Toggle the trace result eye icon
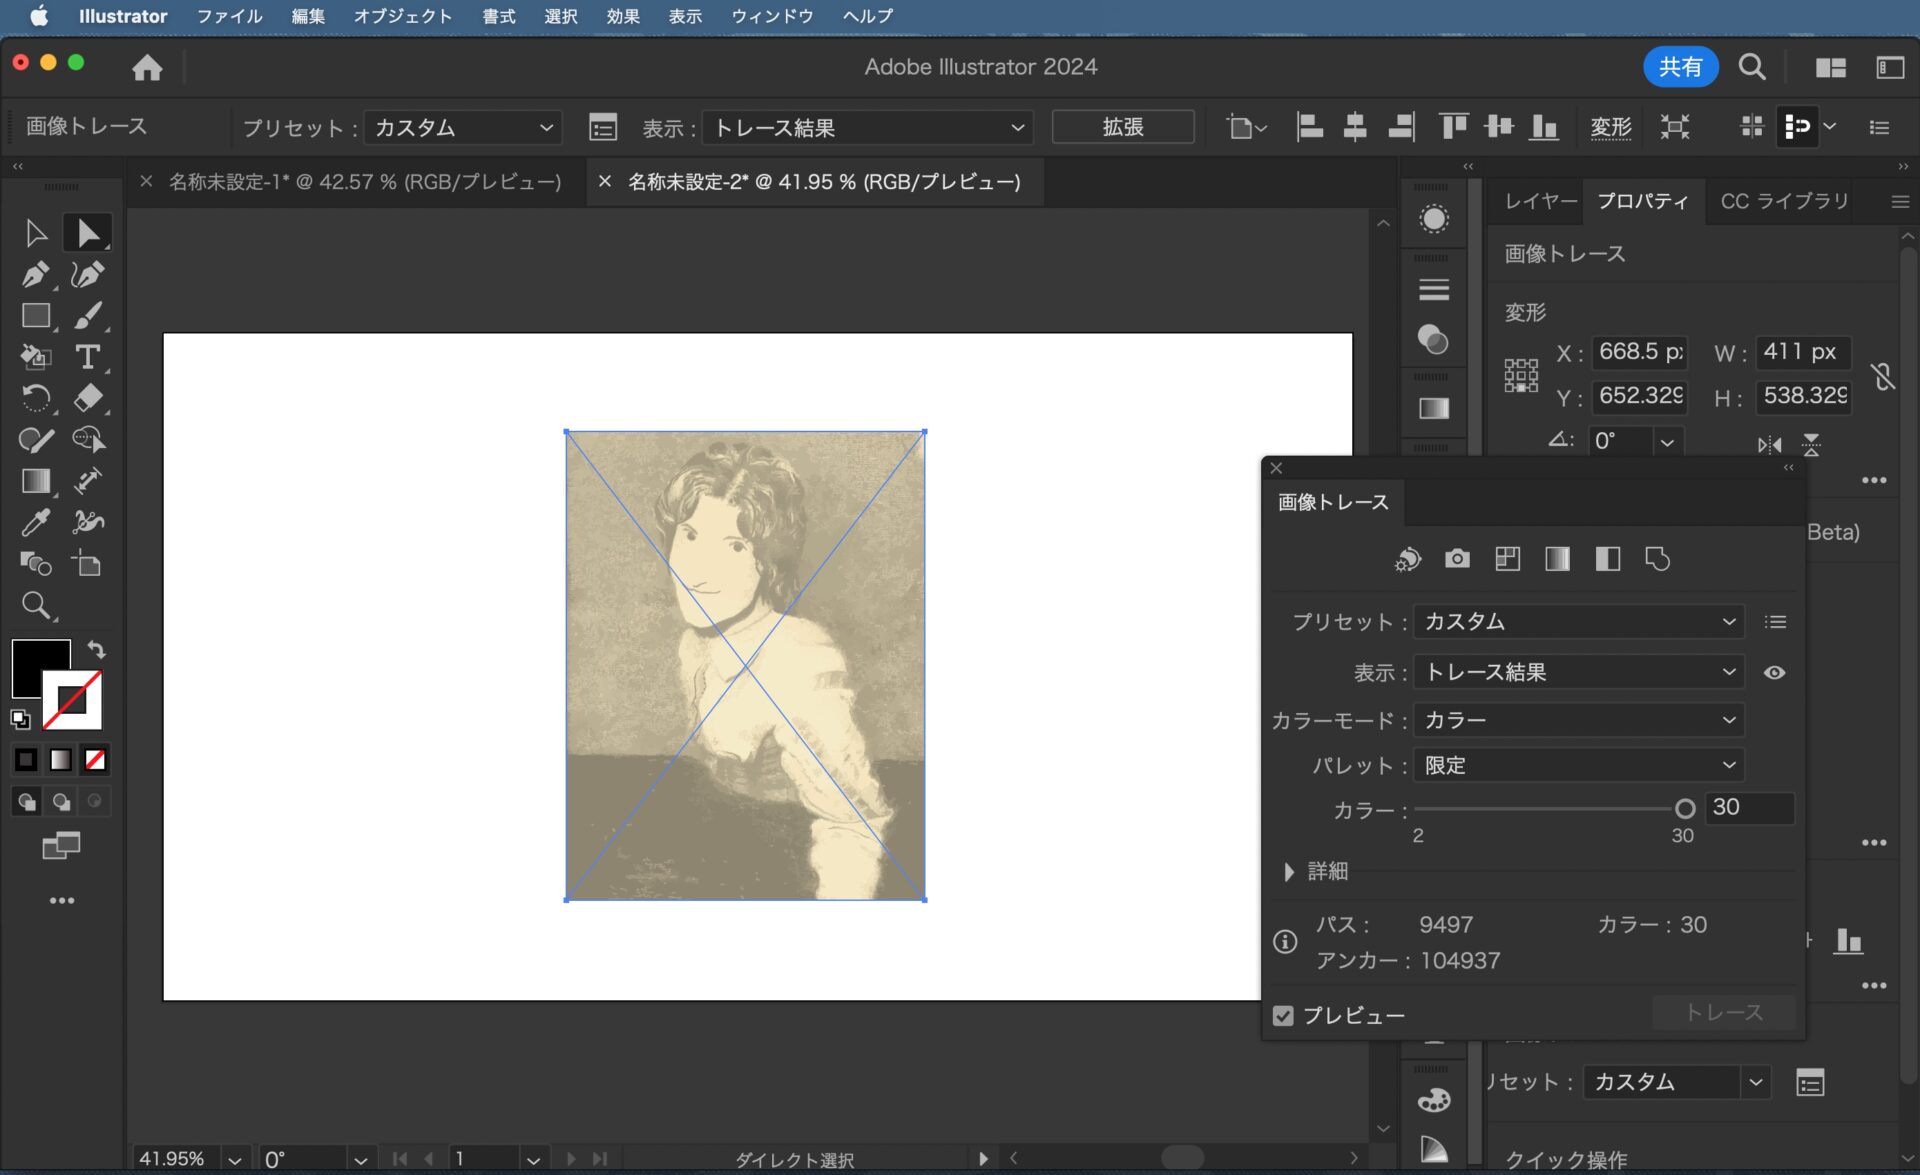 pyautogui.click(x=1775, y=673)
